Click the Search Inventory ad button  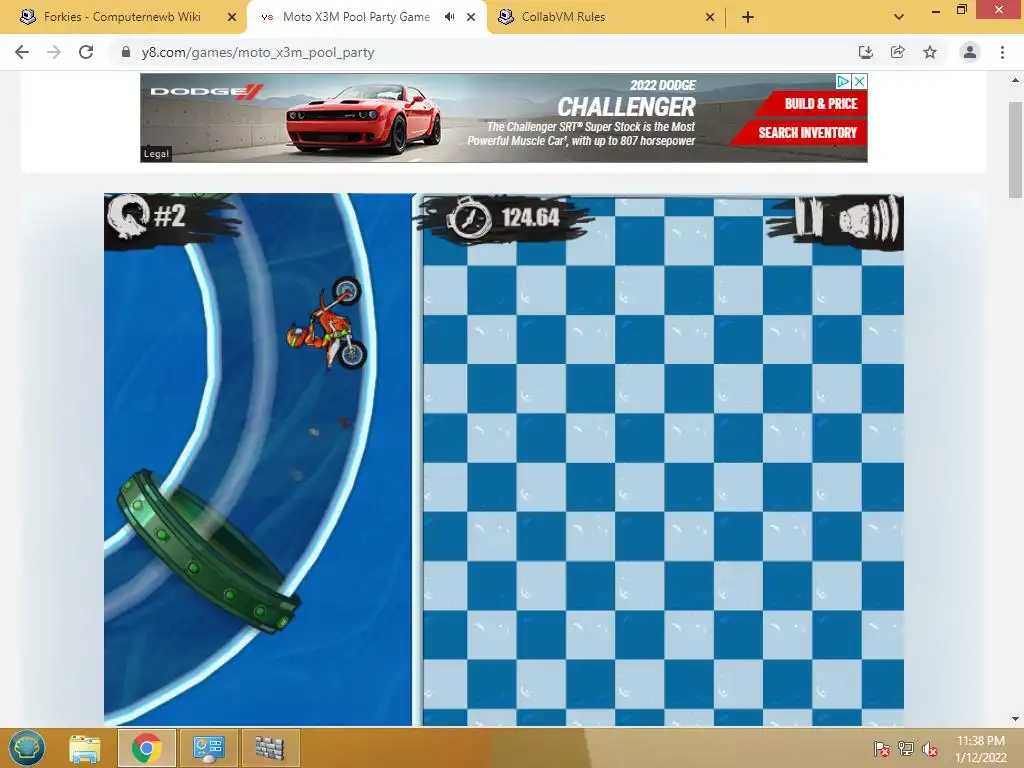point(807,133)
